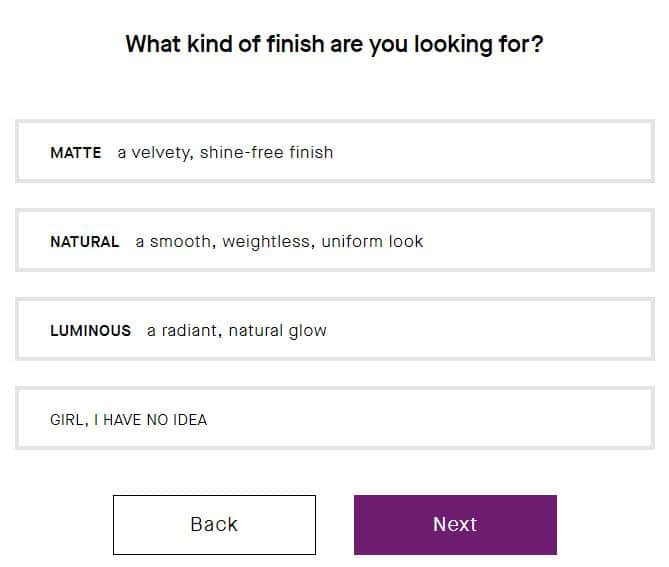This screenshot has height=567, width=669.
Task: Click the 'What kind of finish' heading
Action: click(334, 45)
